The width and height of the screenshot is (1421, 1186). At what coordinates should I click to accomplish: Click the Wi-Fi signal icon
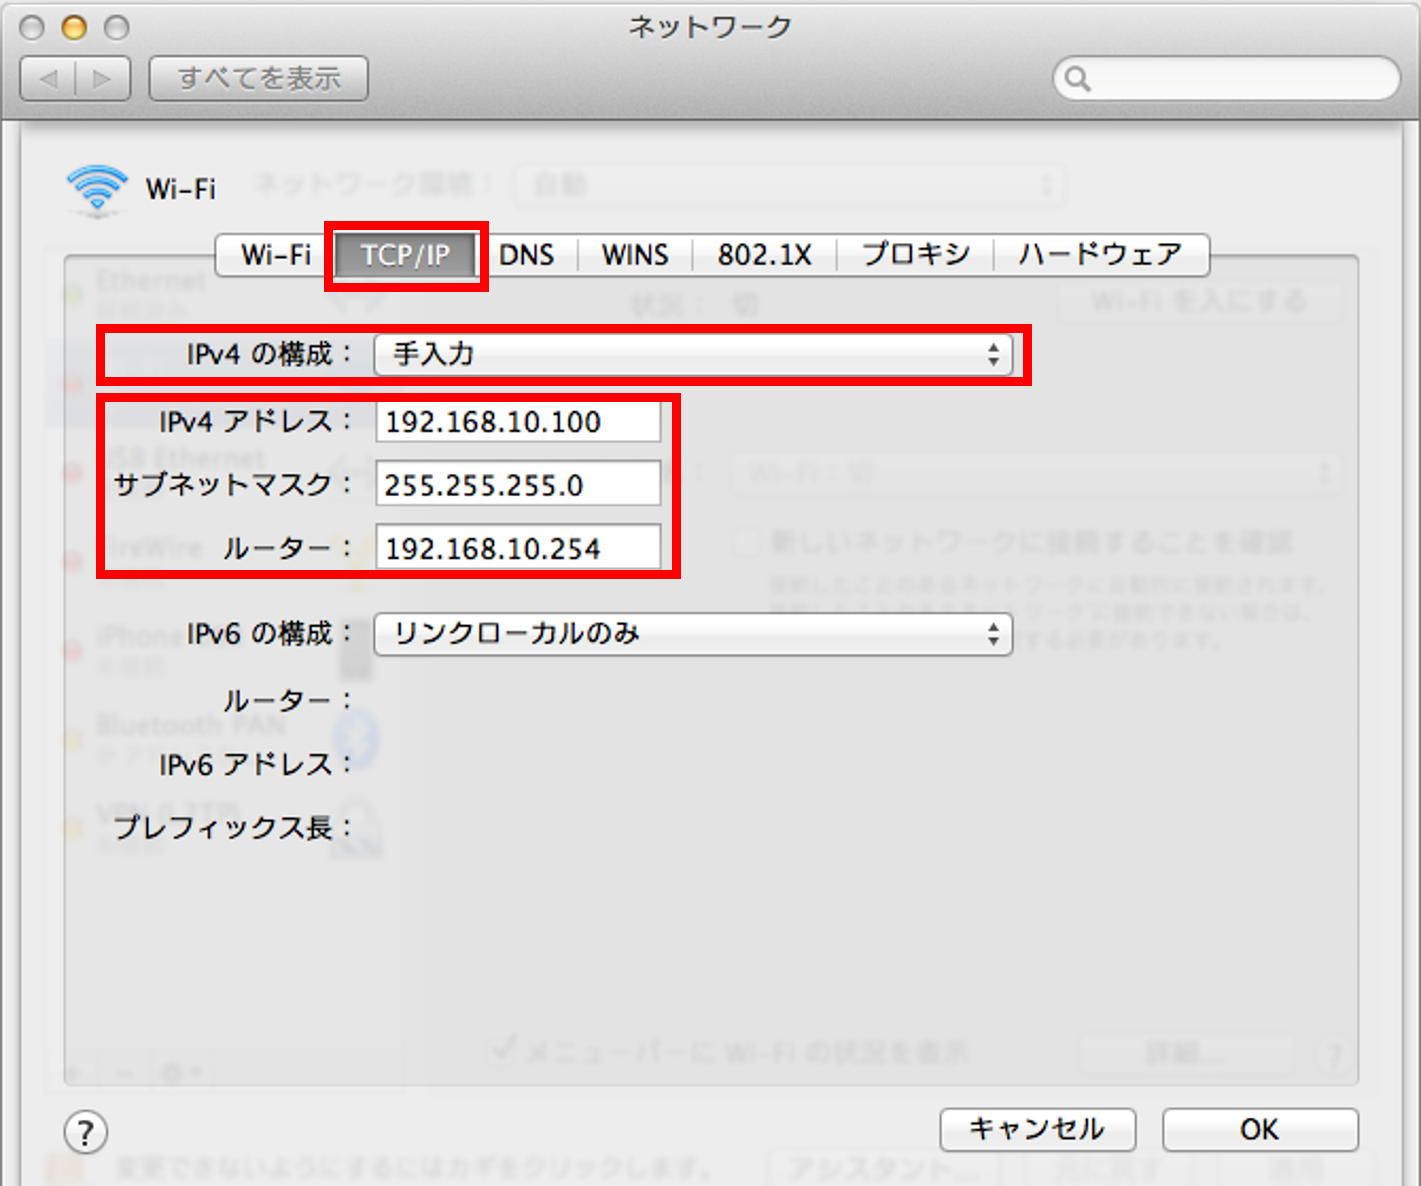click(x=97, y=188)
